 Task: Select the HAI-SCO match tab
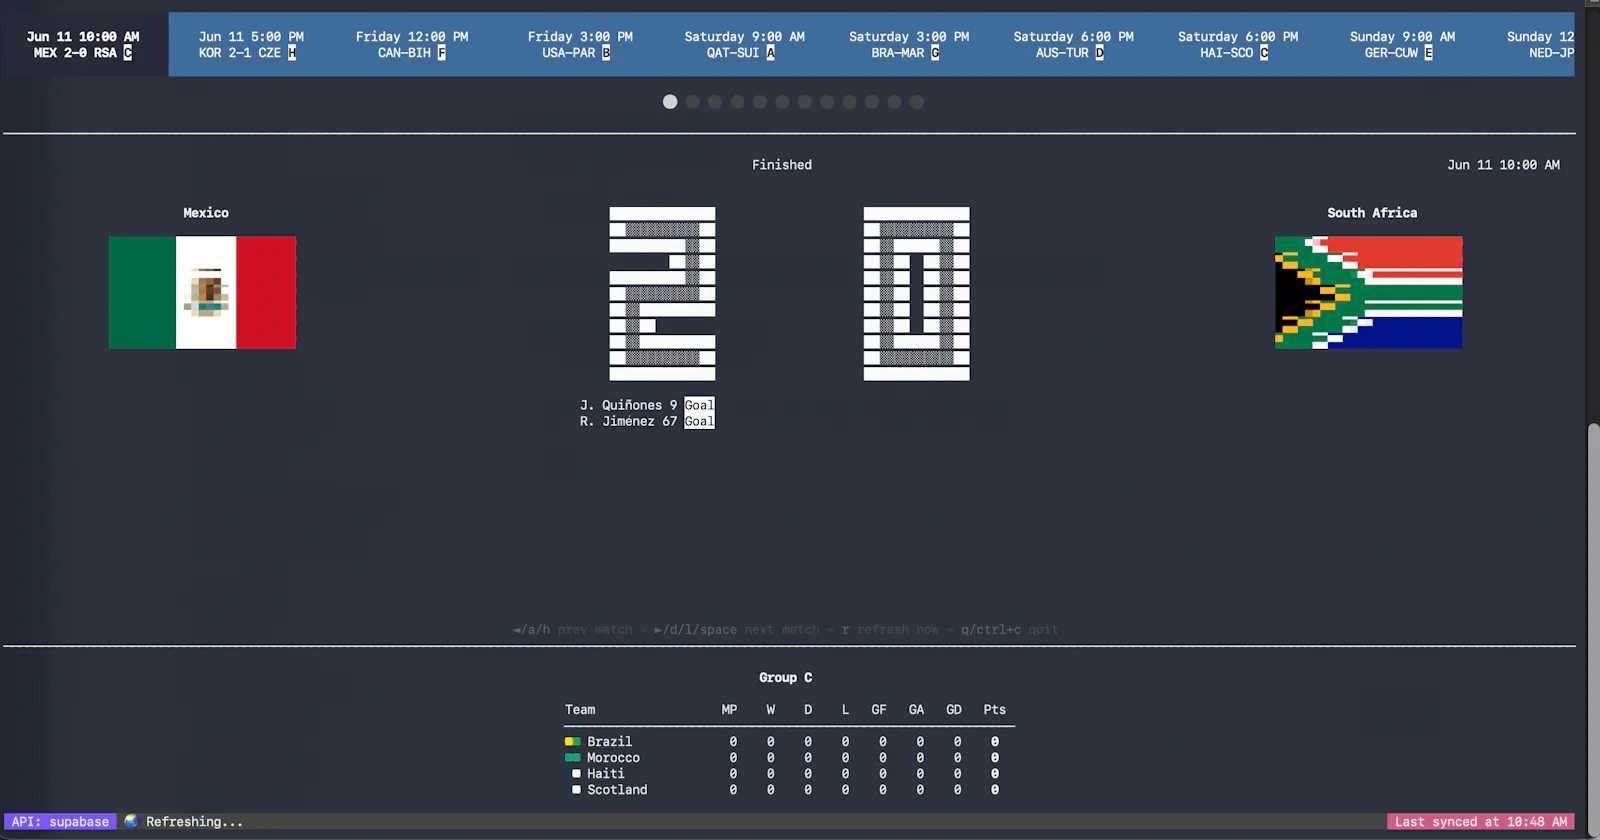(x=1237, y=44)
